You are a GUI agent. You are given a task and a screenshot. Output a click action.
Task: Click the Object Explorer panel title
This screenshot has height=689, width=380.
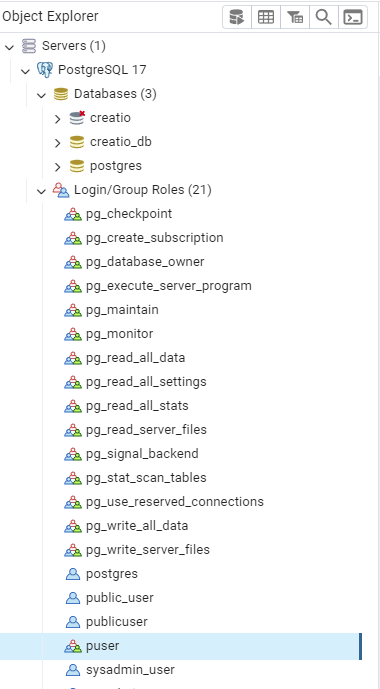coord(50,17)
